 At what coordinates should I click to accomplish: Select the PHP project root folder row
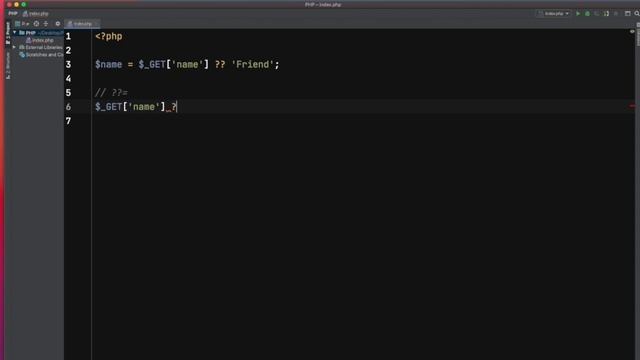coord(38,33)
